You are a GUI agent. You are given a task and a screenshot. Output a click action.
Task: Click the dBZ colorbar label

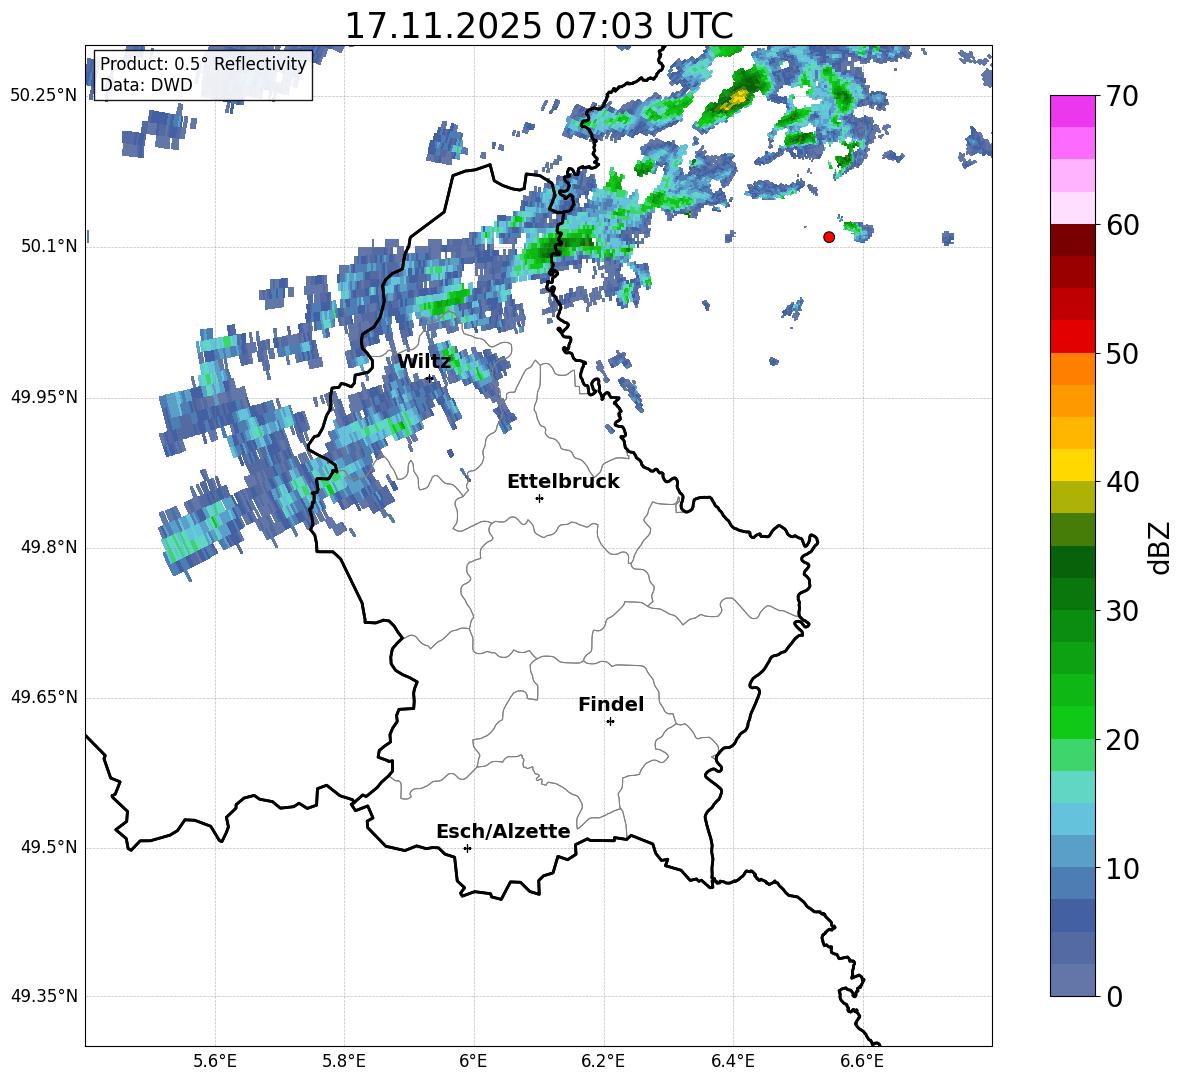pos(1158,547)
